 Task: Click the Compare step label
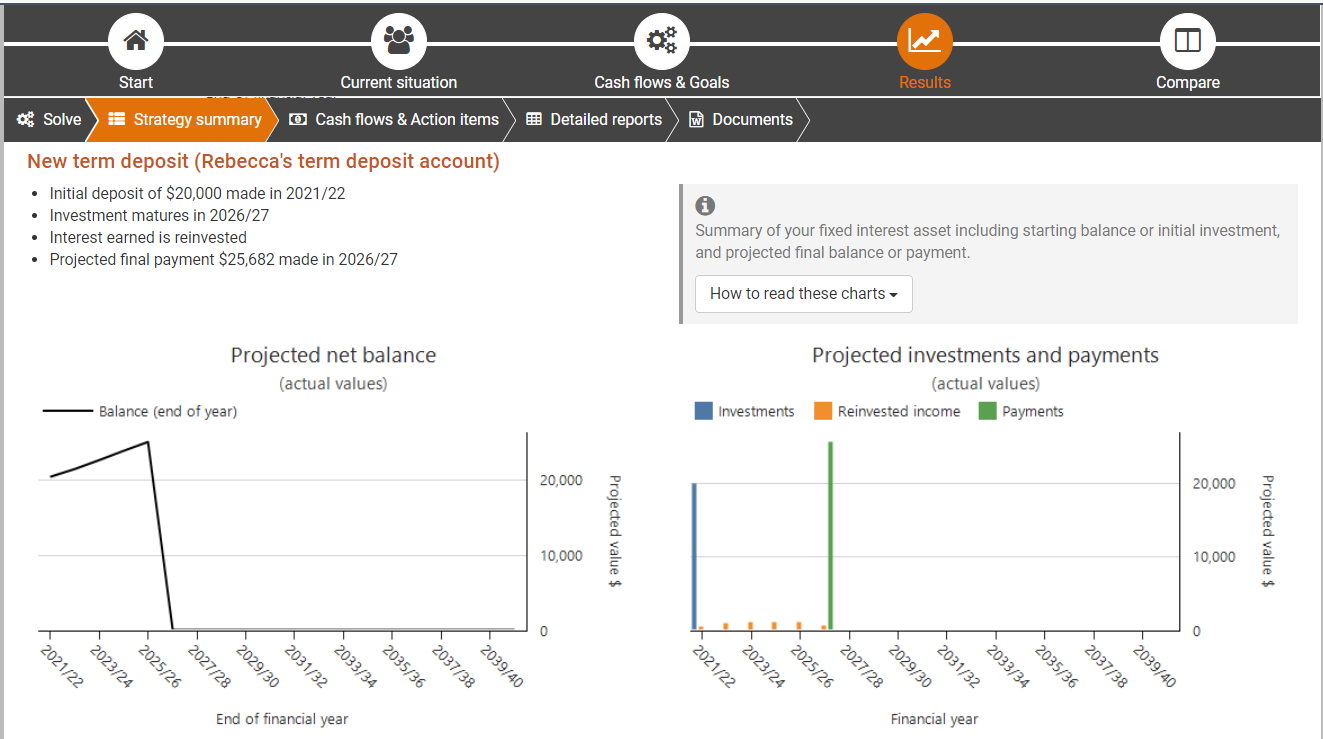(1187, 83)
